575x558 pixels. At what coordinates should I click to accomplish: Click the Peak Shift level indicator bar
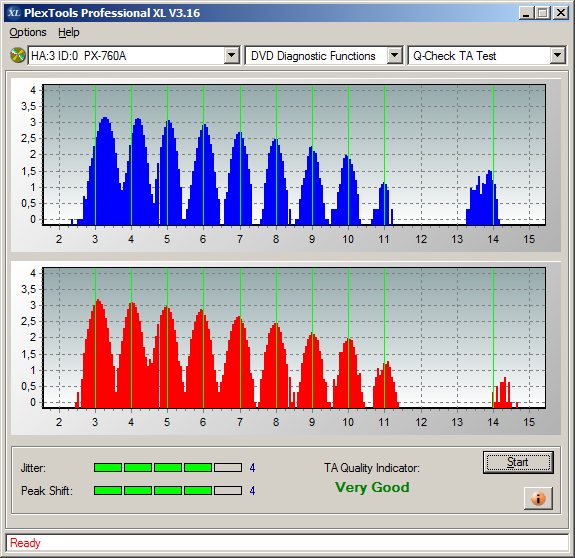[x=168, y=491]
